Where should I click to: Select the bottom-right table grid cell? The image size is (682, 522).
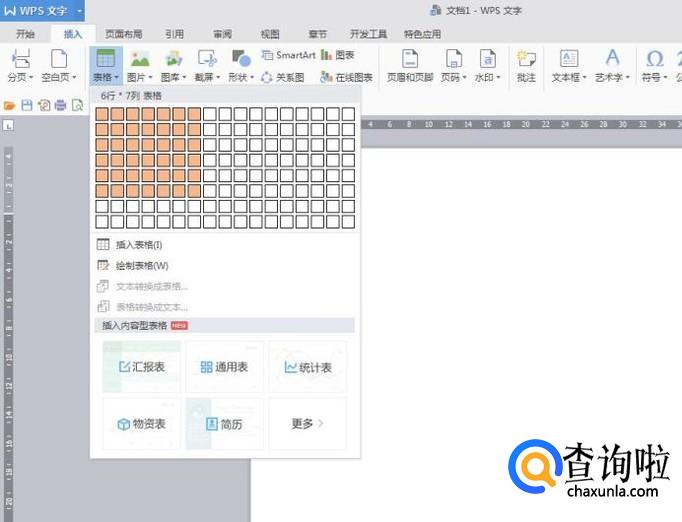coord(348,222)
